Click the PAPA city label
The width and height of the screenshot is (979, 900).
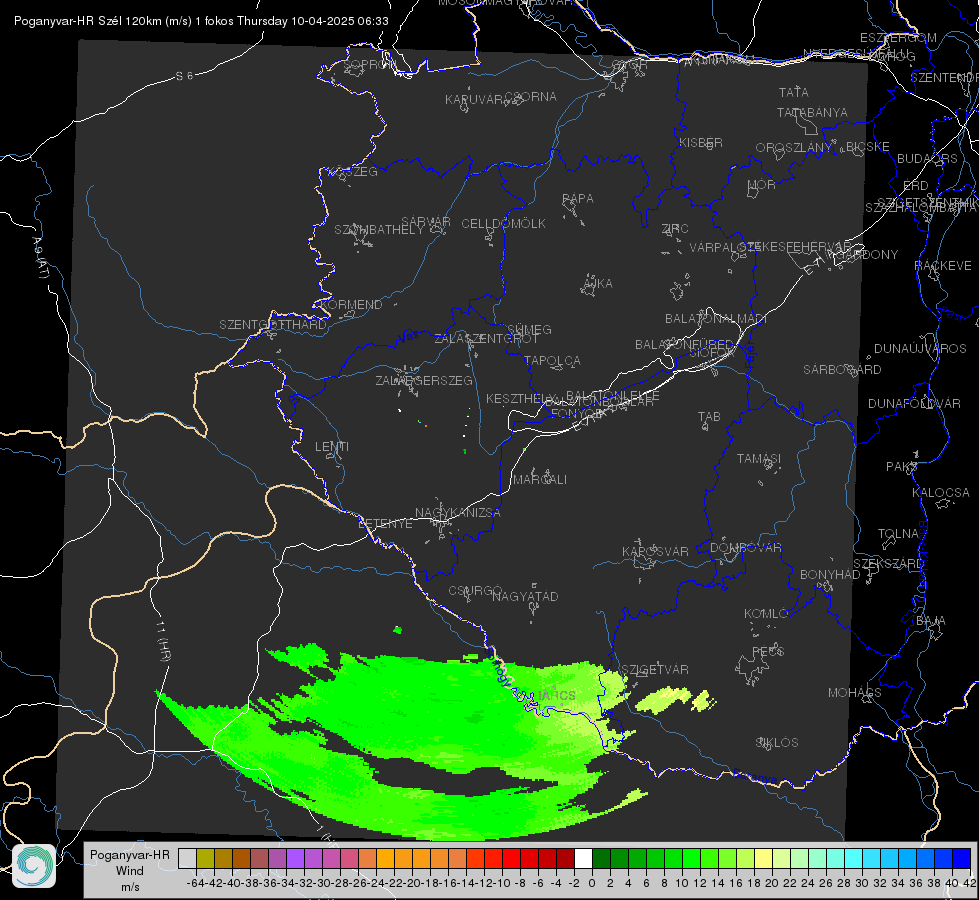coord(578,199)
